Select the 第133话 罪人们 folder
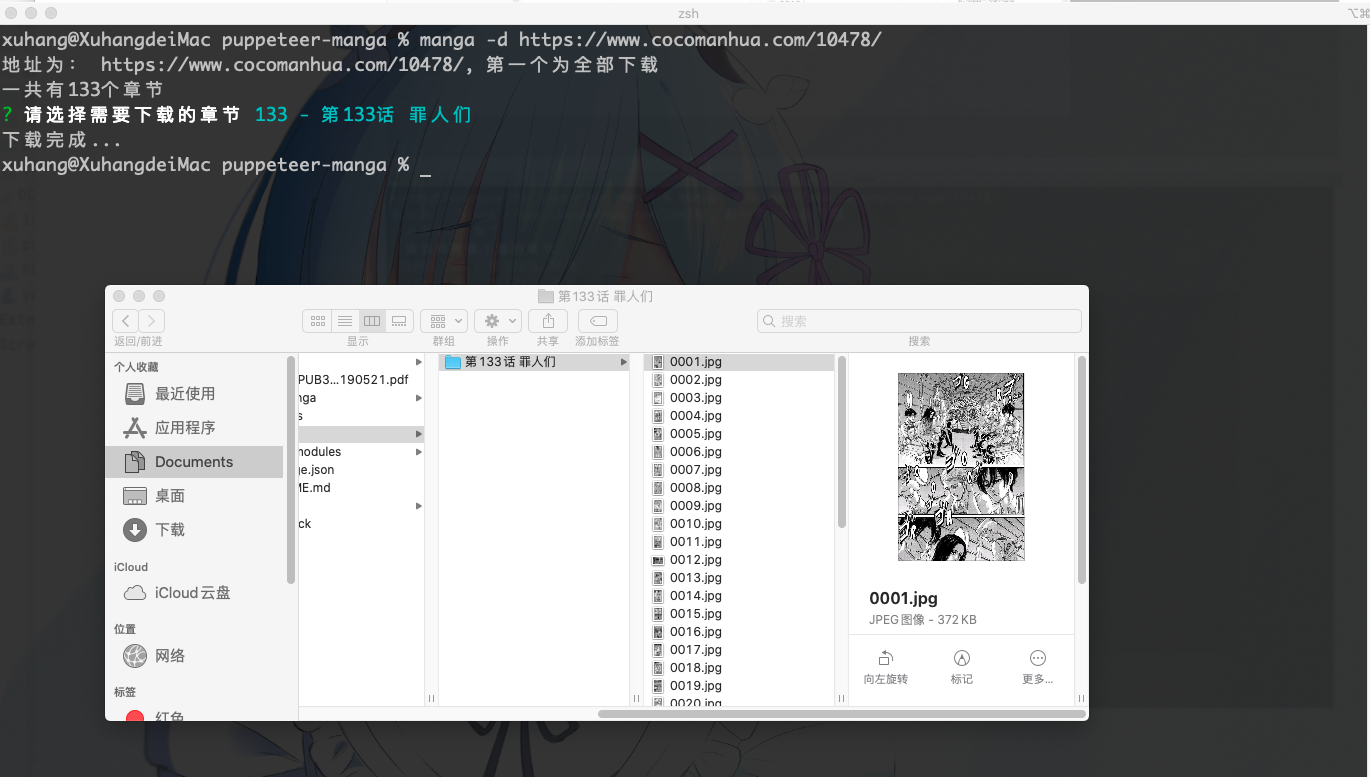This screenshot has height=777, width=1370. coord(534,362)
